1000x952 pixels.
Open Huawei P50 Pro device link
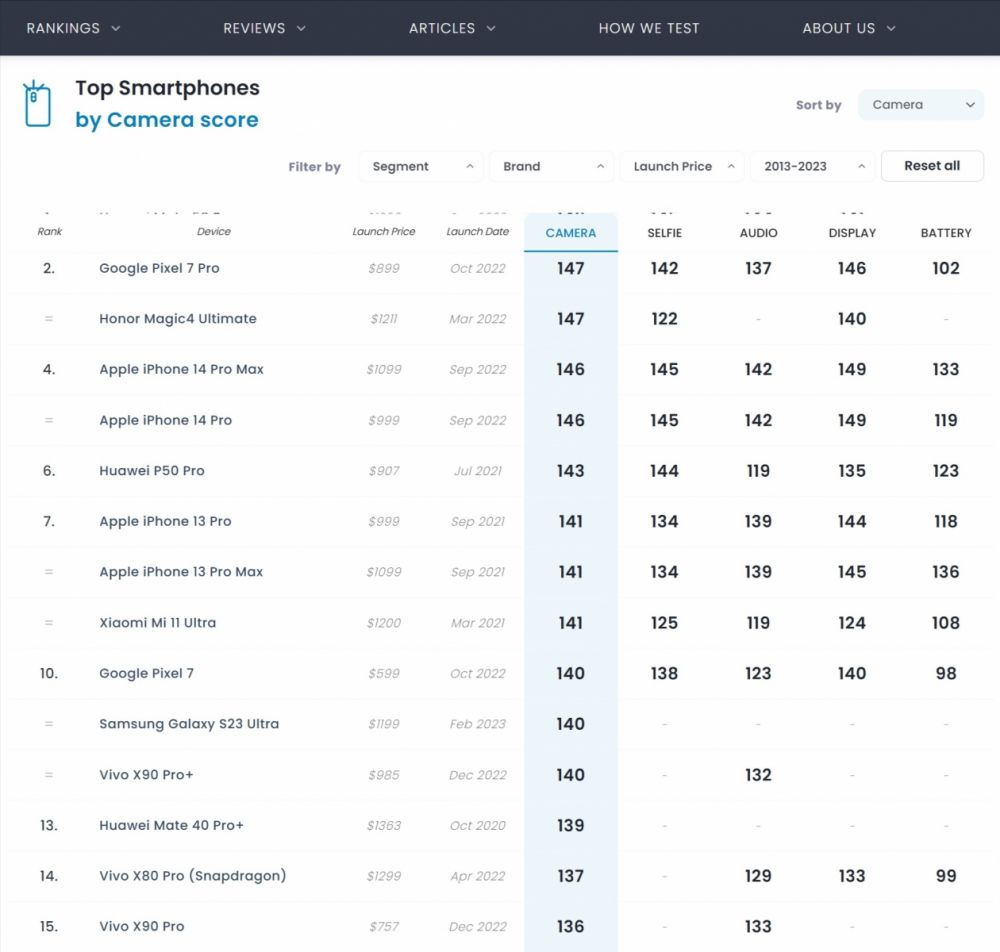(152, 471)
